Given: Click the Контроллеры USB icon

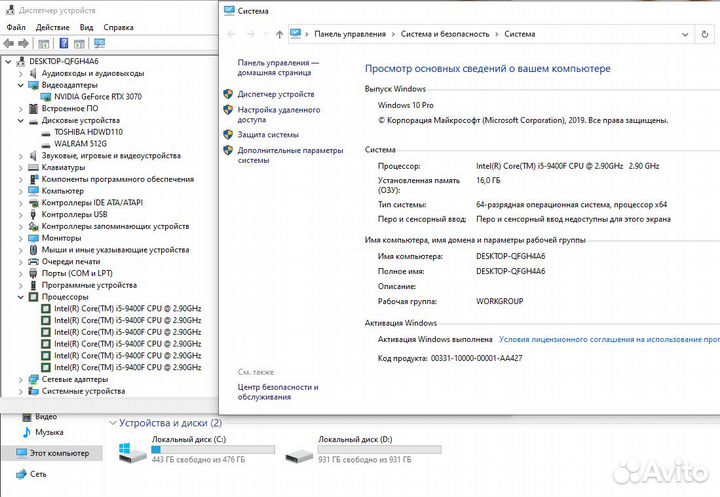Looking at the screenshot, I should 33,215.
